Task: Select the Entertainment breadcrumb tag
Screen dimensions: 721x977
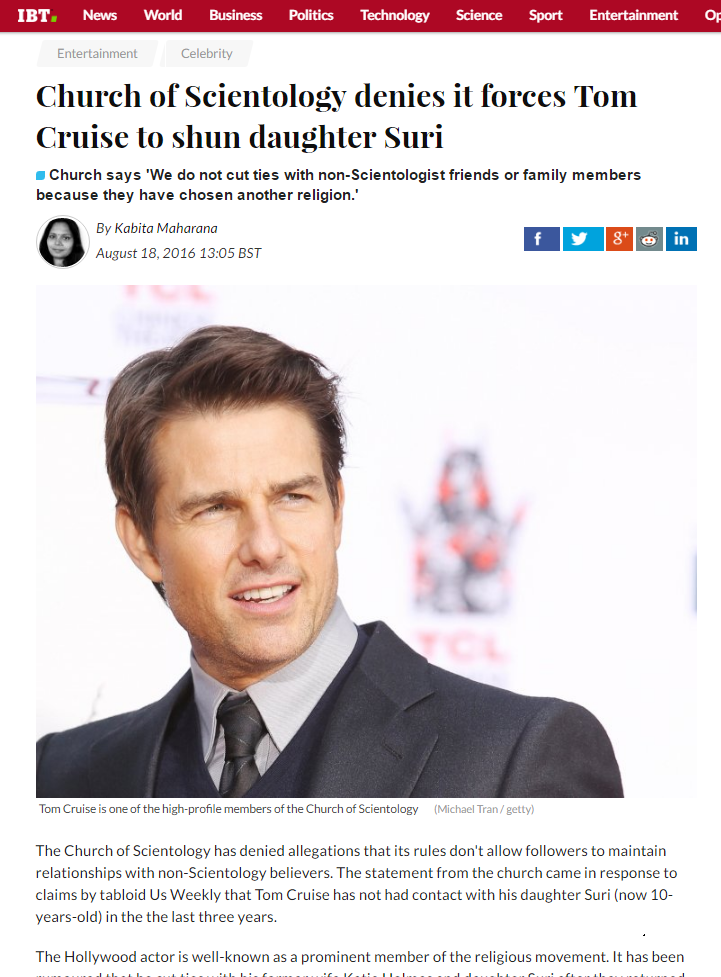Action: [x=97, y=54]
